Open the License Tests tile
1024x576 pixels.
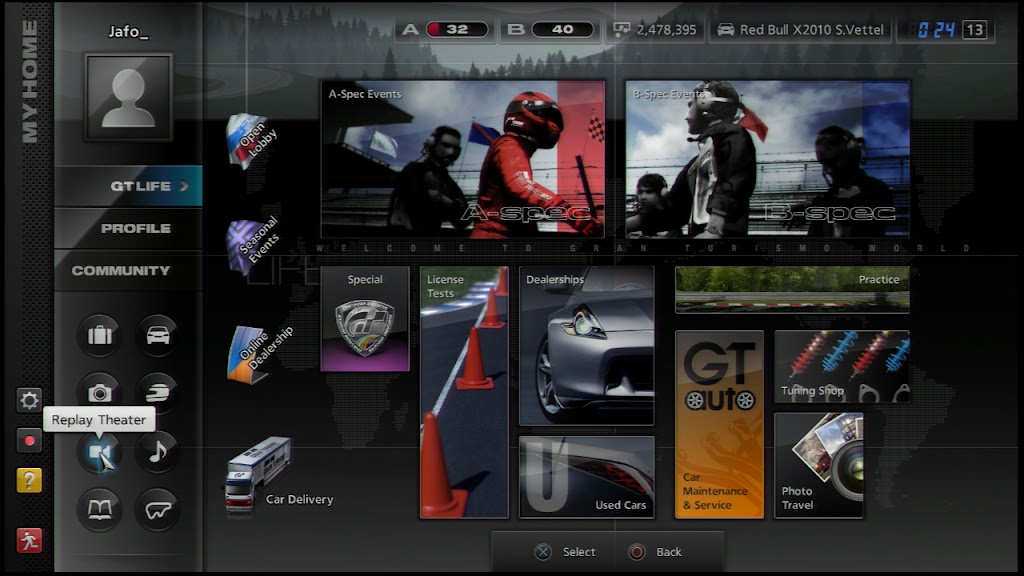click(x=464, y=392)
